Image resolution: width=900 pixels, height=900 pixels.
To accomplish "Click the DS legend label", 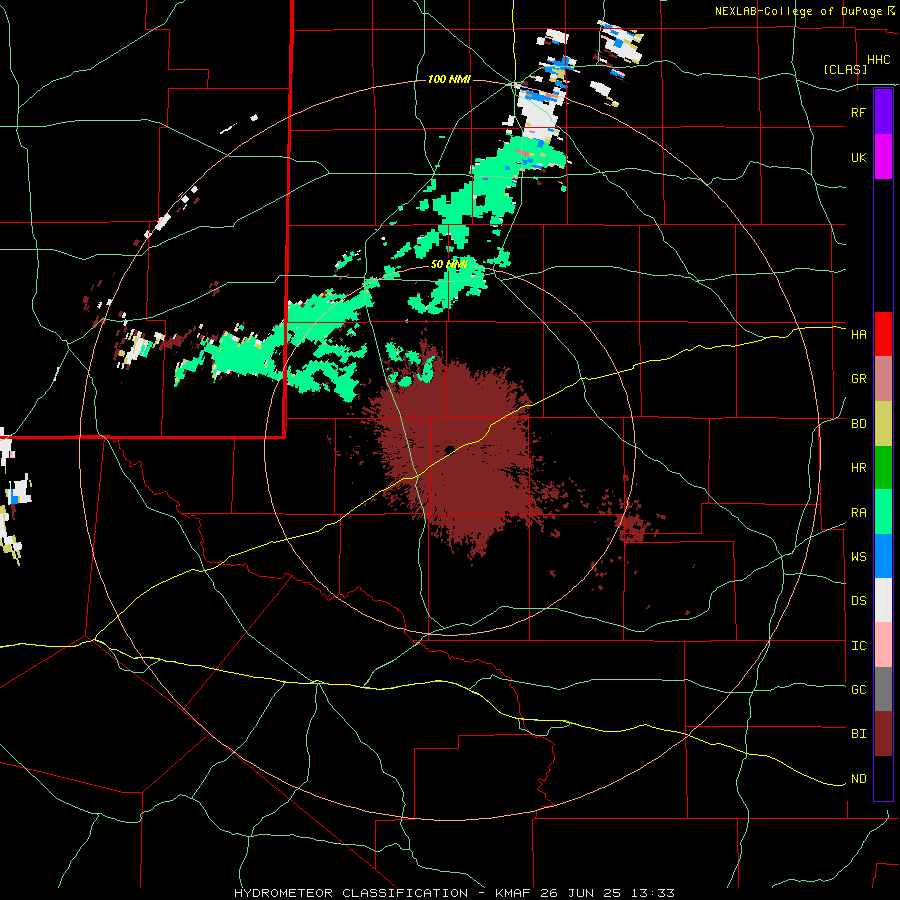I will (858, 601).
